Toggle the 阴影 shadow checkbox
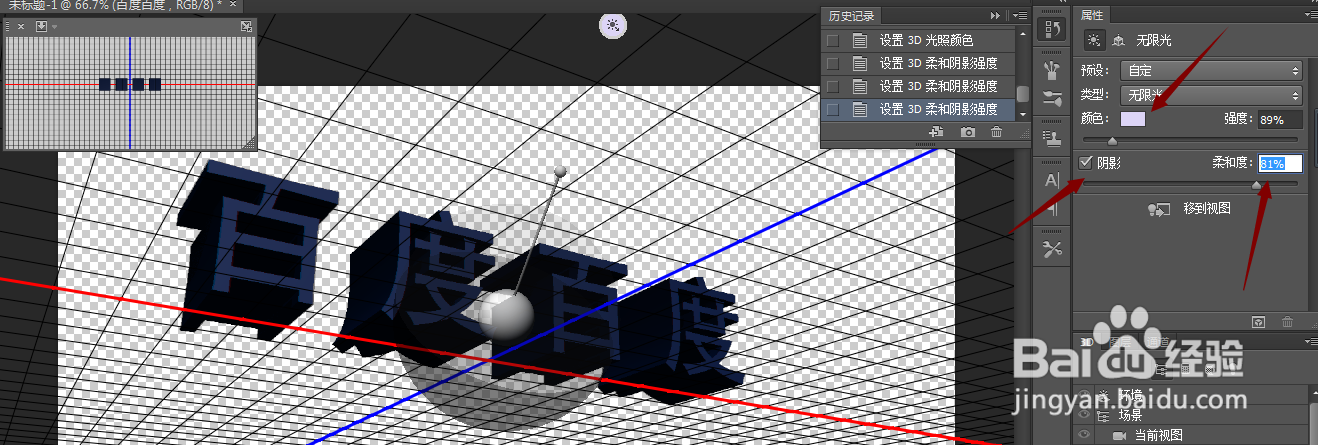 (1086, 162)
